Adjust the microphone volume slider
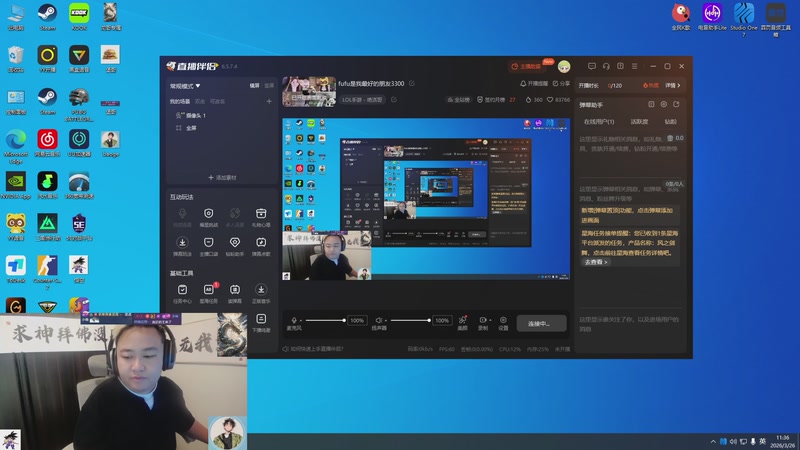This screenshot has width=800, height=450. (x=326, y=320)
